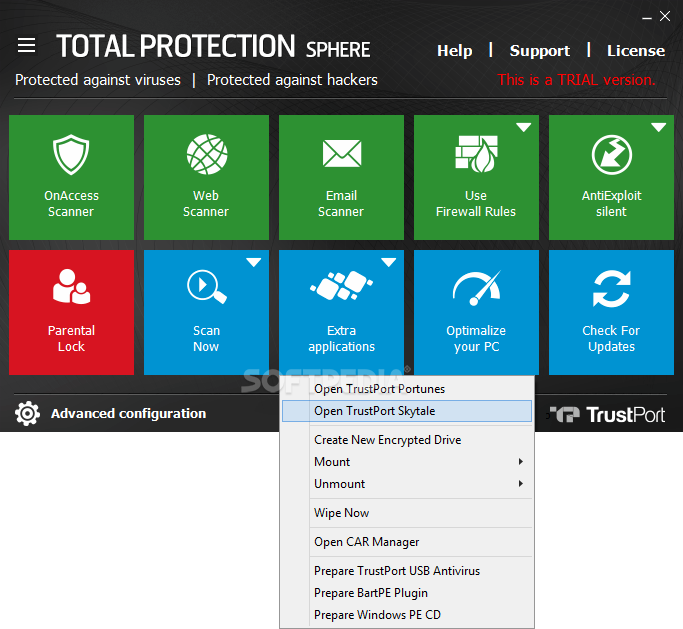Choose Wipe Now from the menu
This screenshot has width=683, height=629.
407,513
